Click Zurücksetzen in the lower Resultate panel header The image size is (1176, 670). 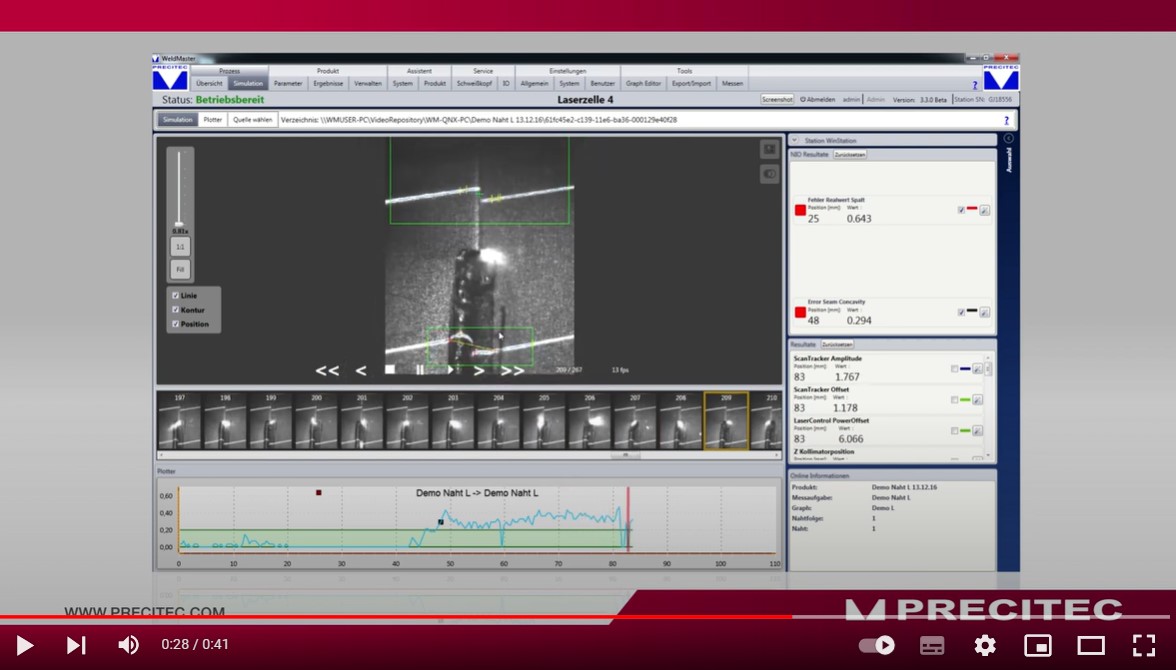point(837,344)
